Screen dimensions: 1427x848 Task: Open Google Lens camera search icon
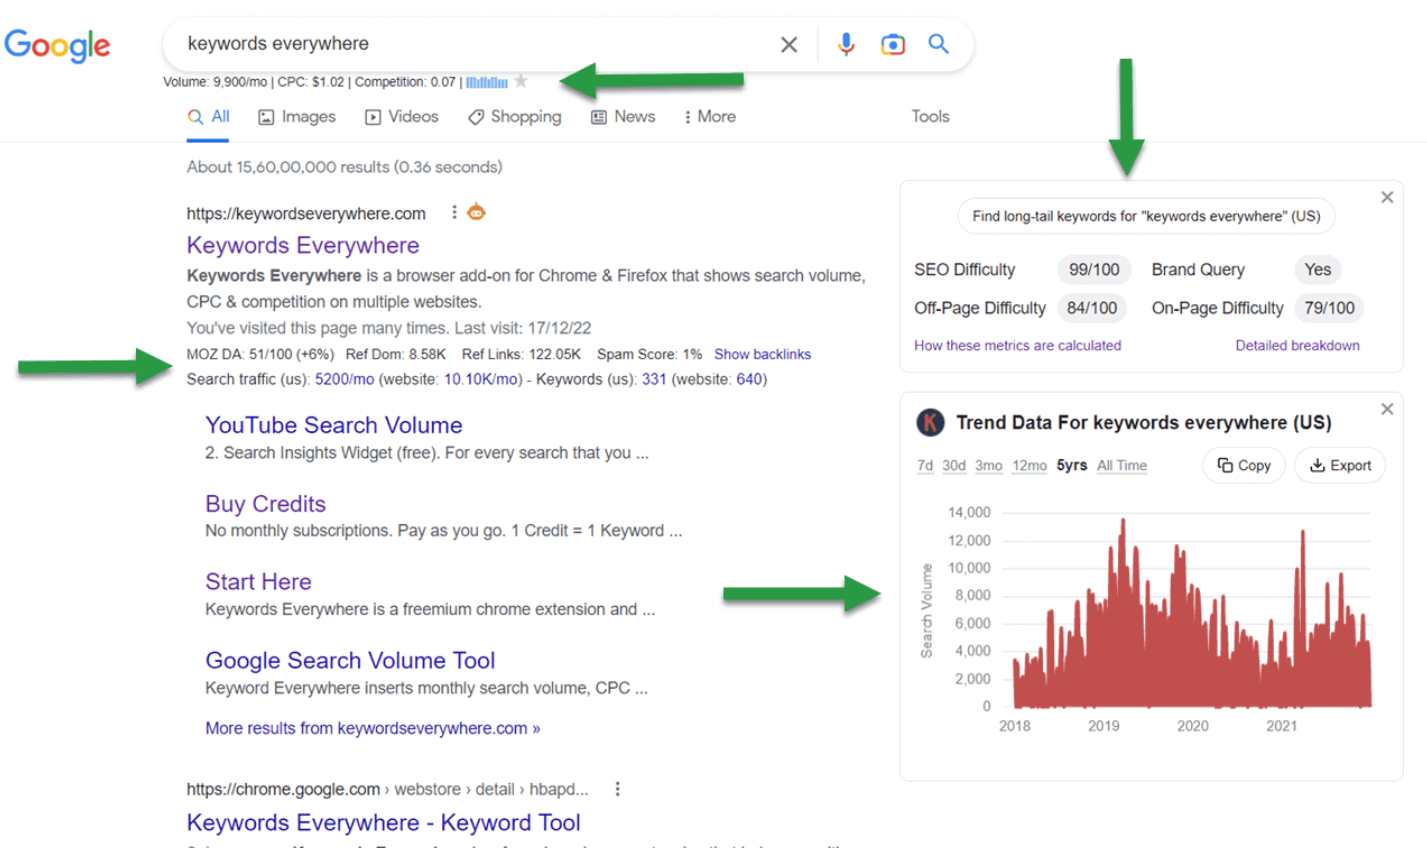892,44
